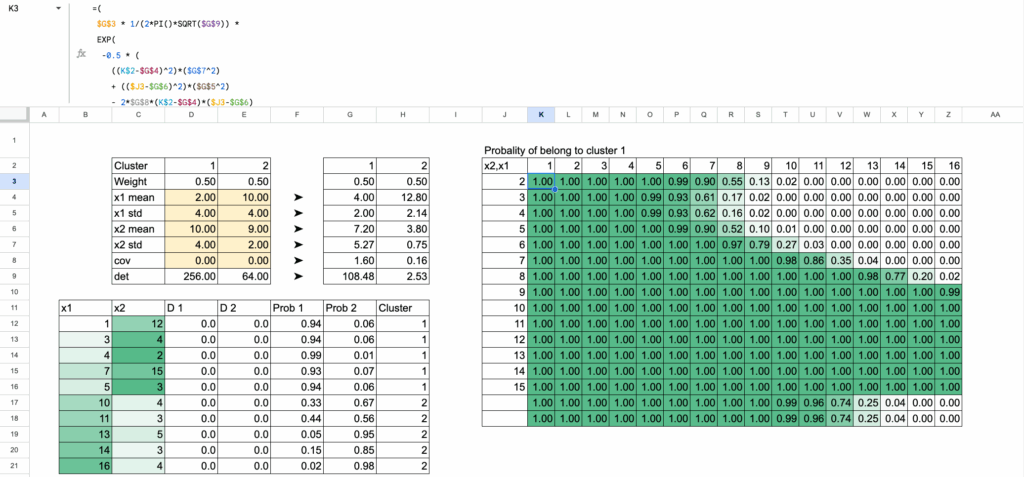Select column AA header
Image resolution: width=1024 pixels, height=477 pixels.
tap(994, 115)
